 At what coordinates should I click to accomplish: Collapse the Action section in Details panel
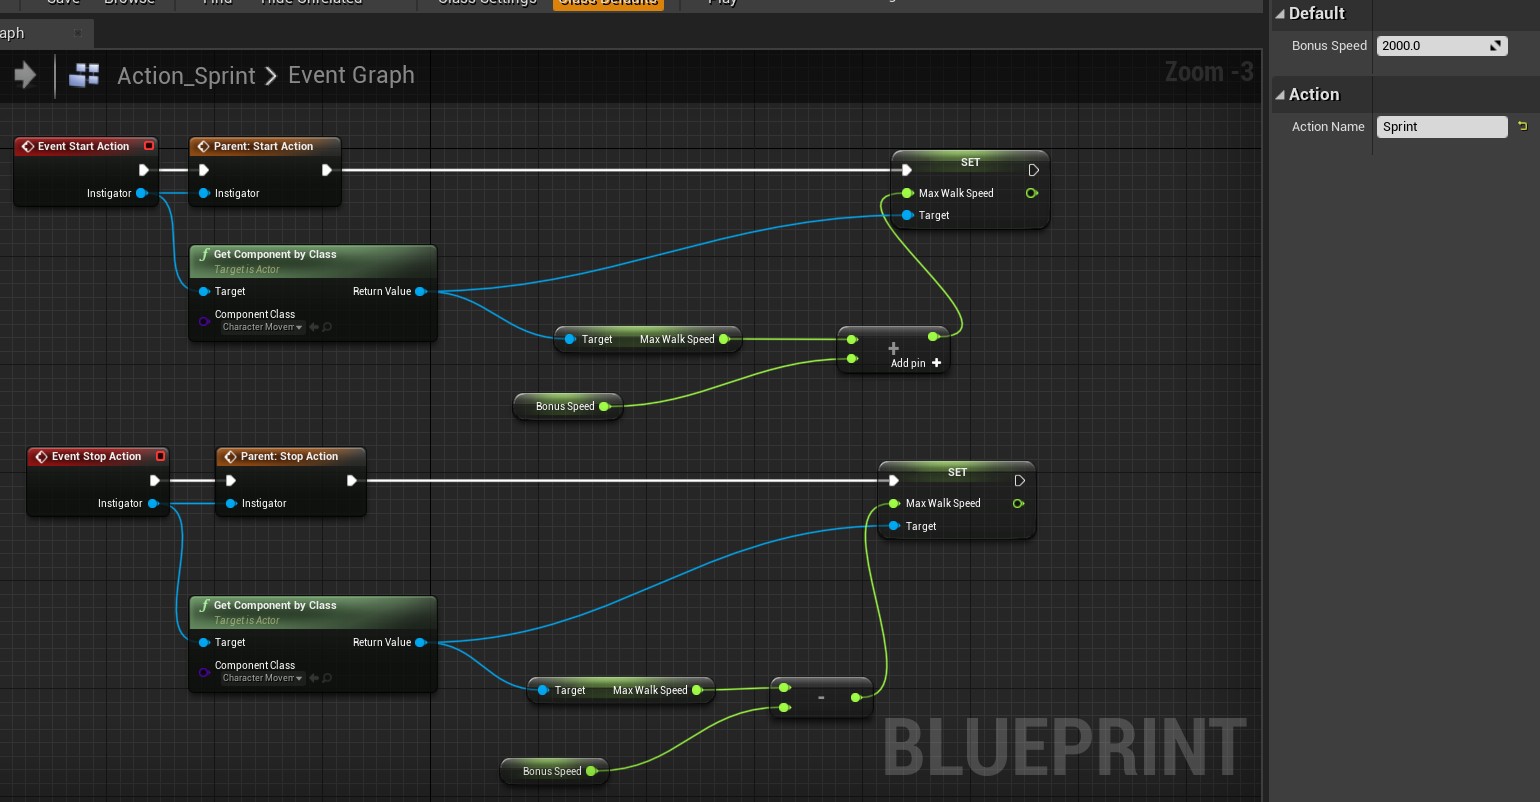1280,95
